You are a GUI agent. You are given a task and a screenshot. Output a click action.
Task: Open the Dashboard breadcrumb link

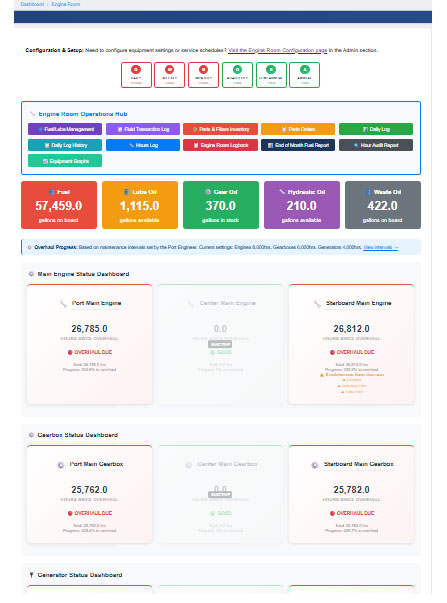32,4
